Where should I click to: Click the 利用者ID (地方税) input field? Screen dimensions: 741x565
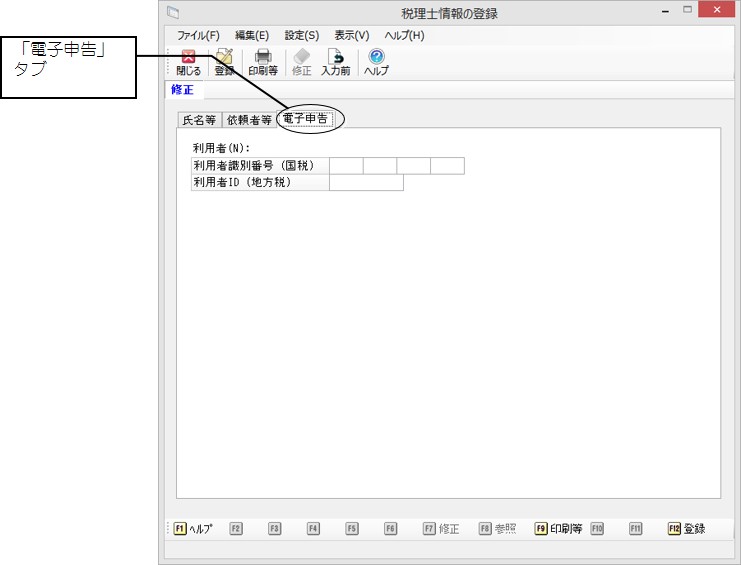366,183
